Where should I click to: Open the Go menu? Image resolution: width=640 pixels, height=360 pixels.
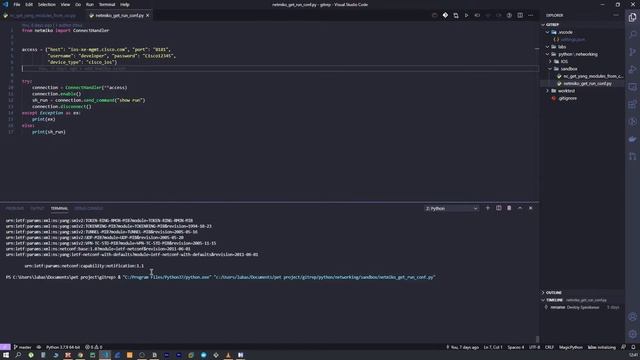click(x=78, y=4)
